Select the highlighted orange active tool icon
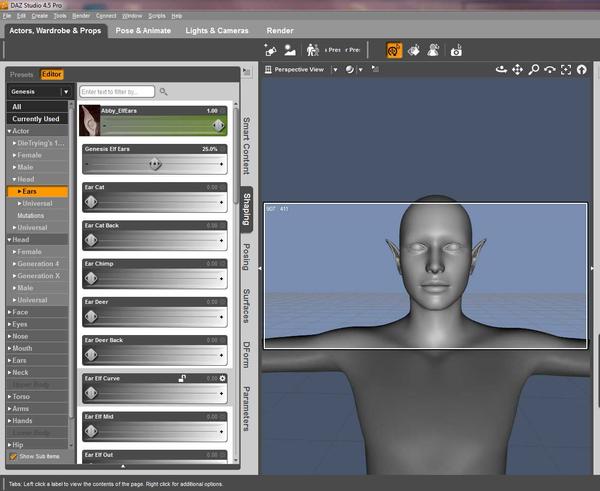 click(394, 50)
